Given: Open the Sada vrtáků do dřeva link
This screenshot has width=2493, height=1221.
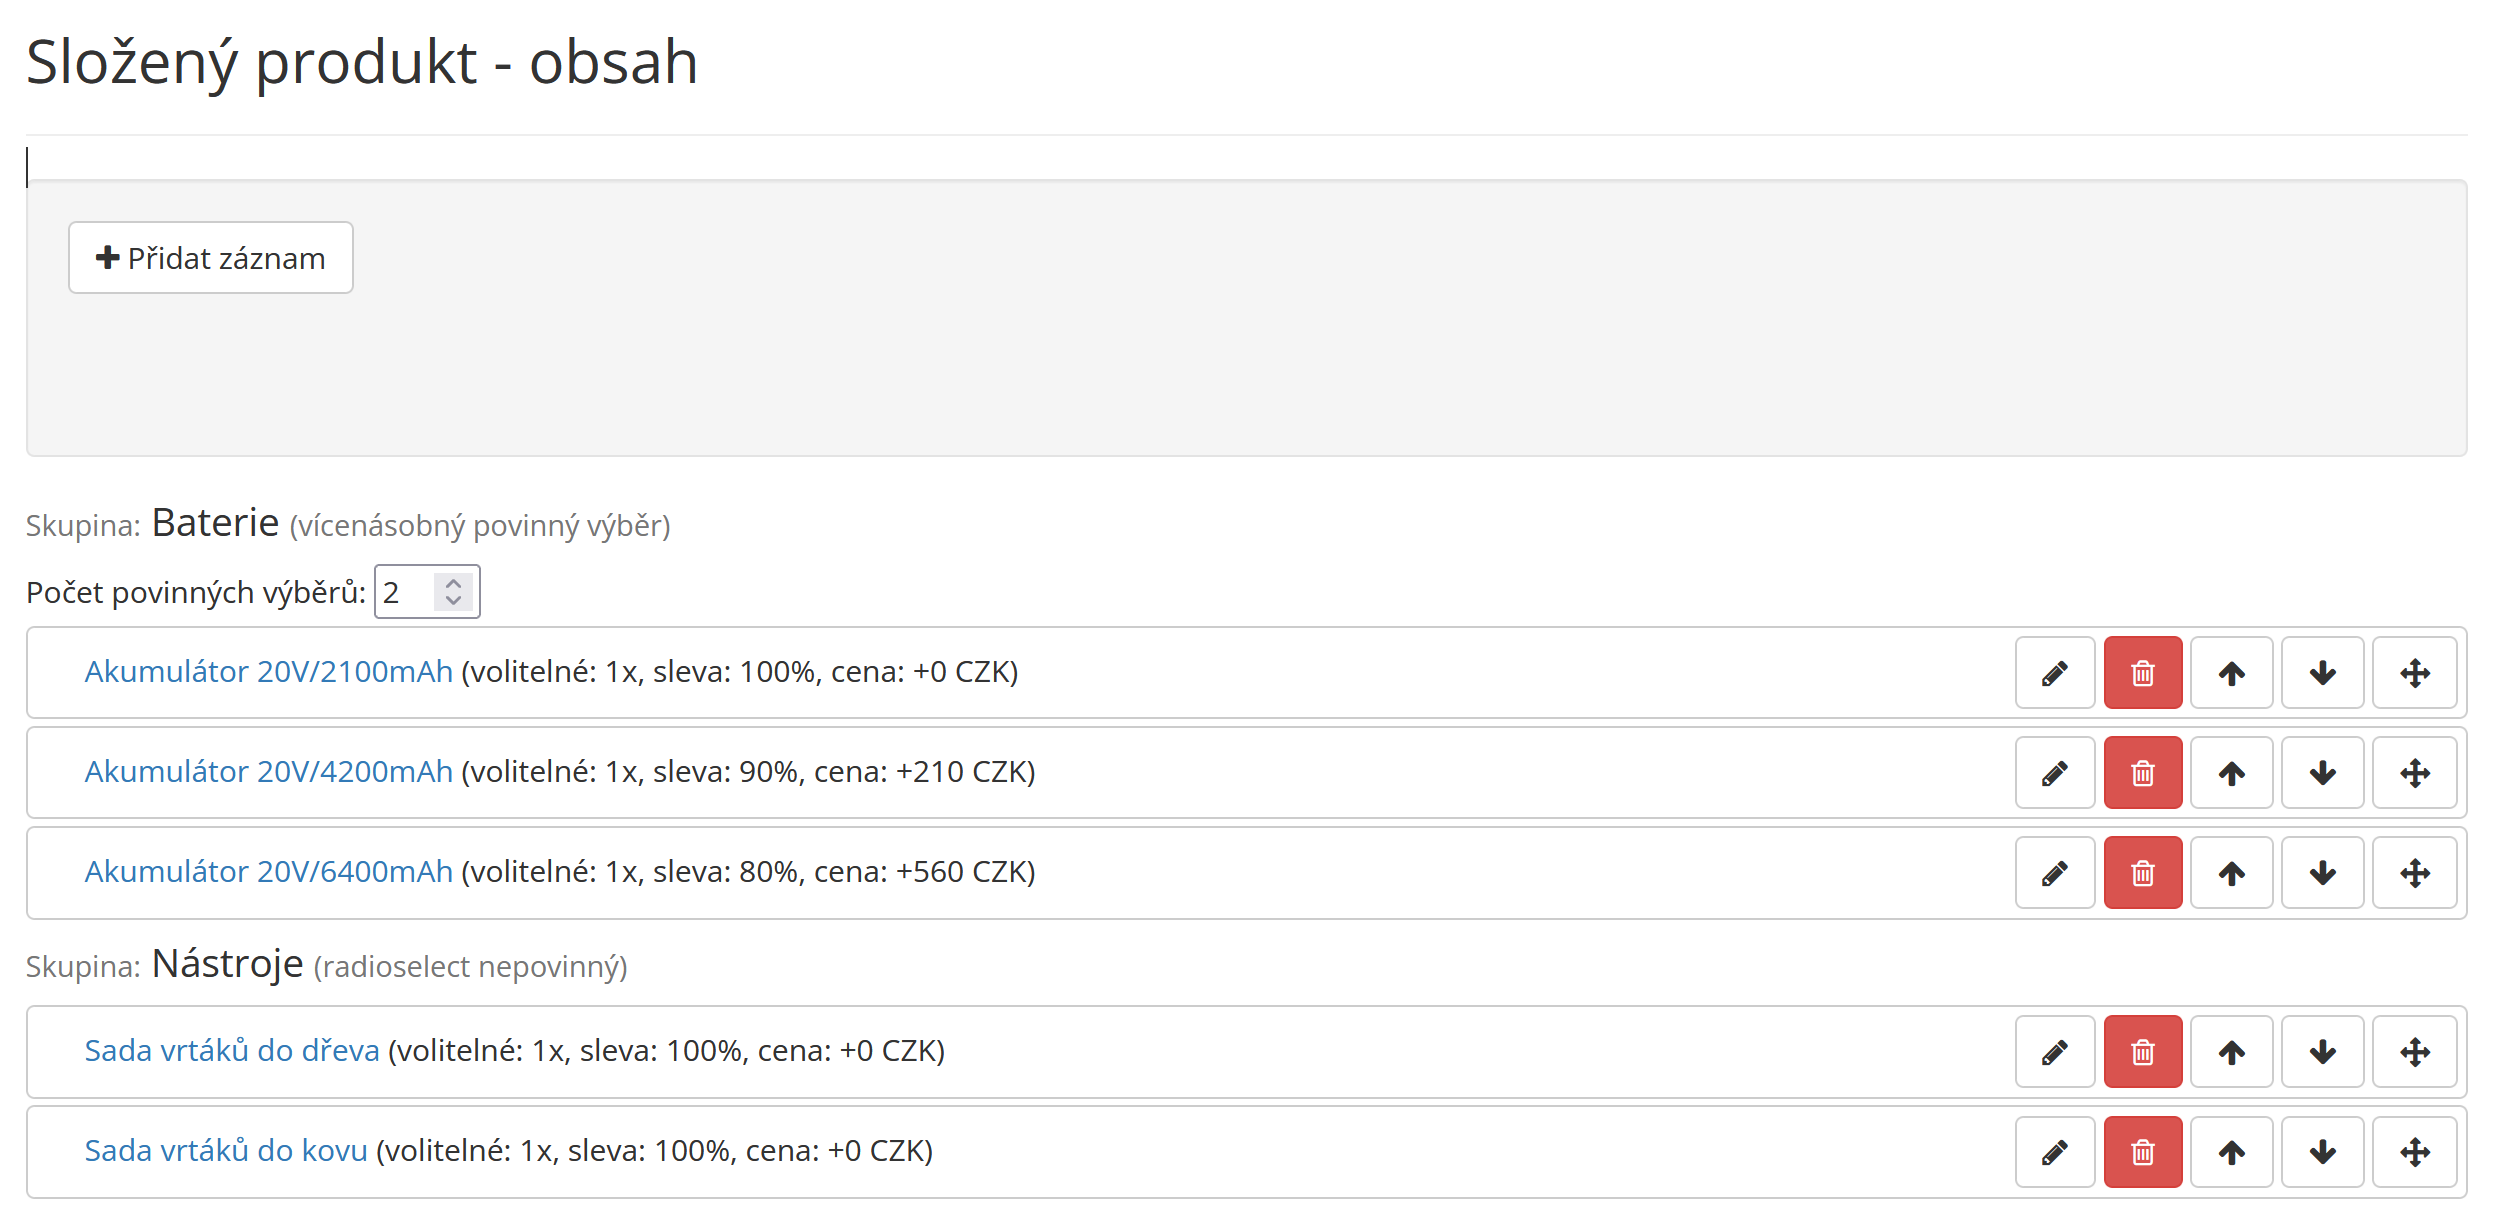Looking at the screenshot, I should click(x=232, y=1051).
